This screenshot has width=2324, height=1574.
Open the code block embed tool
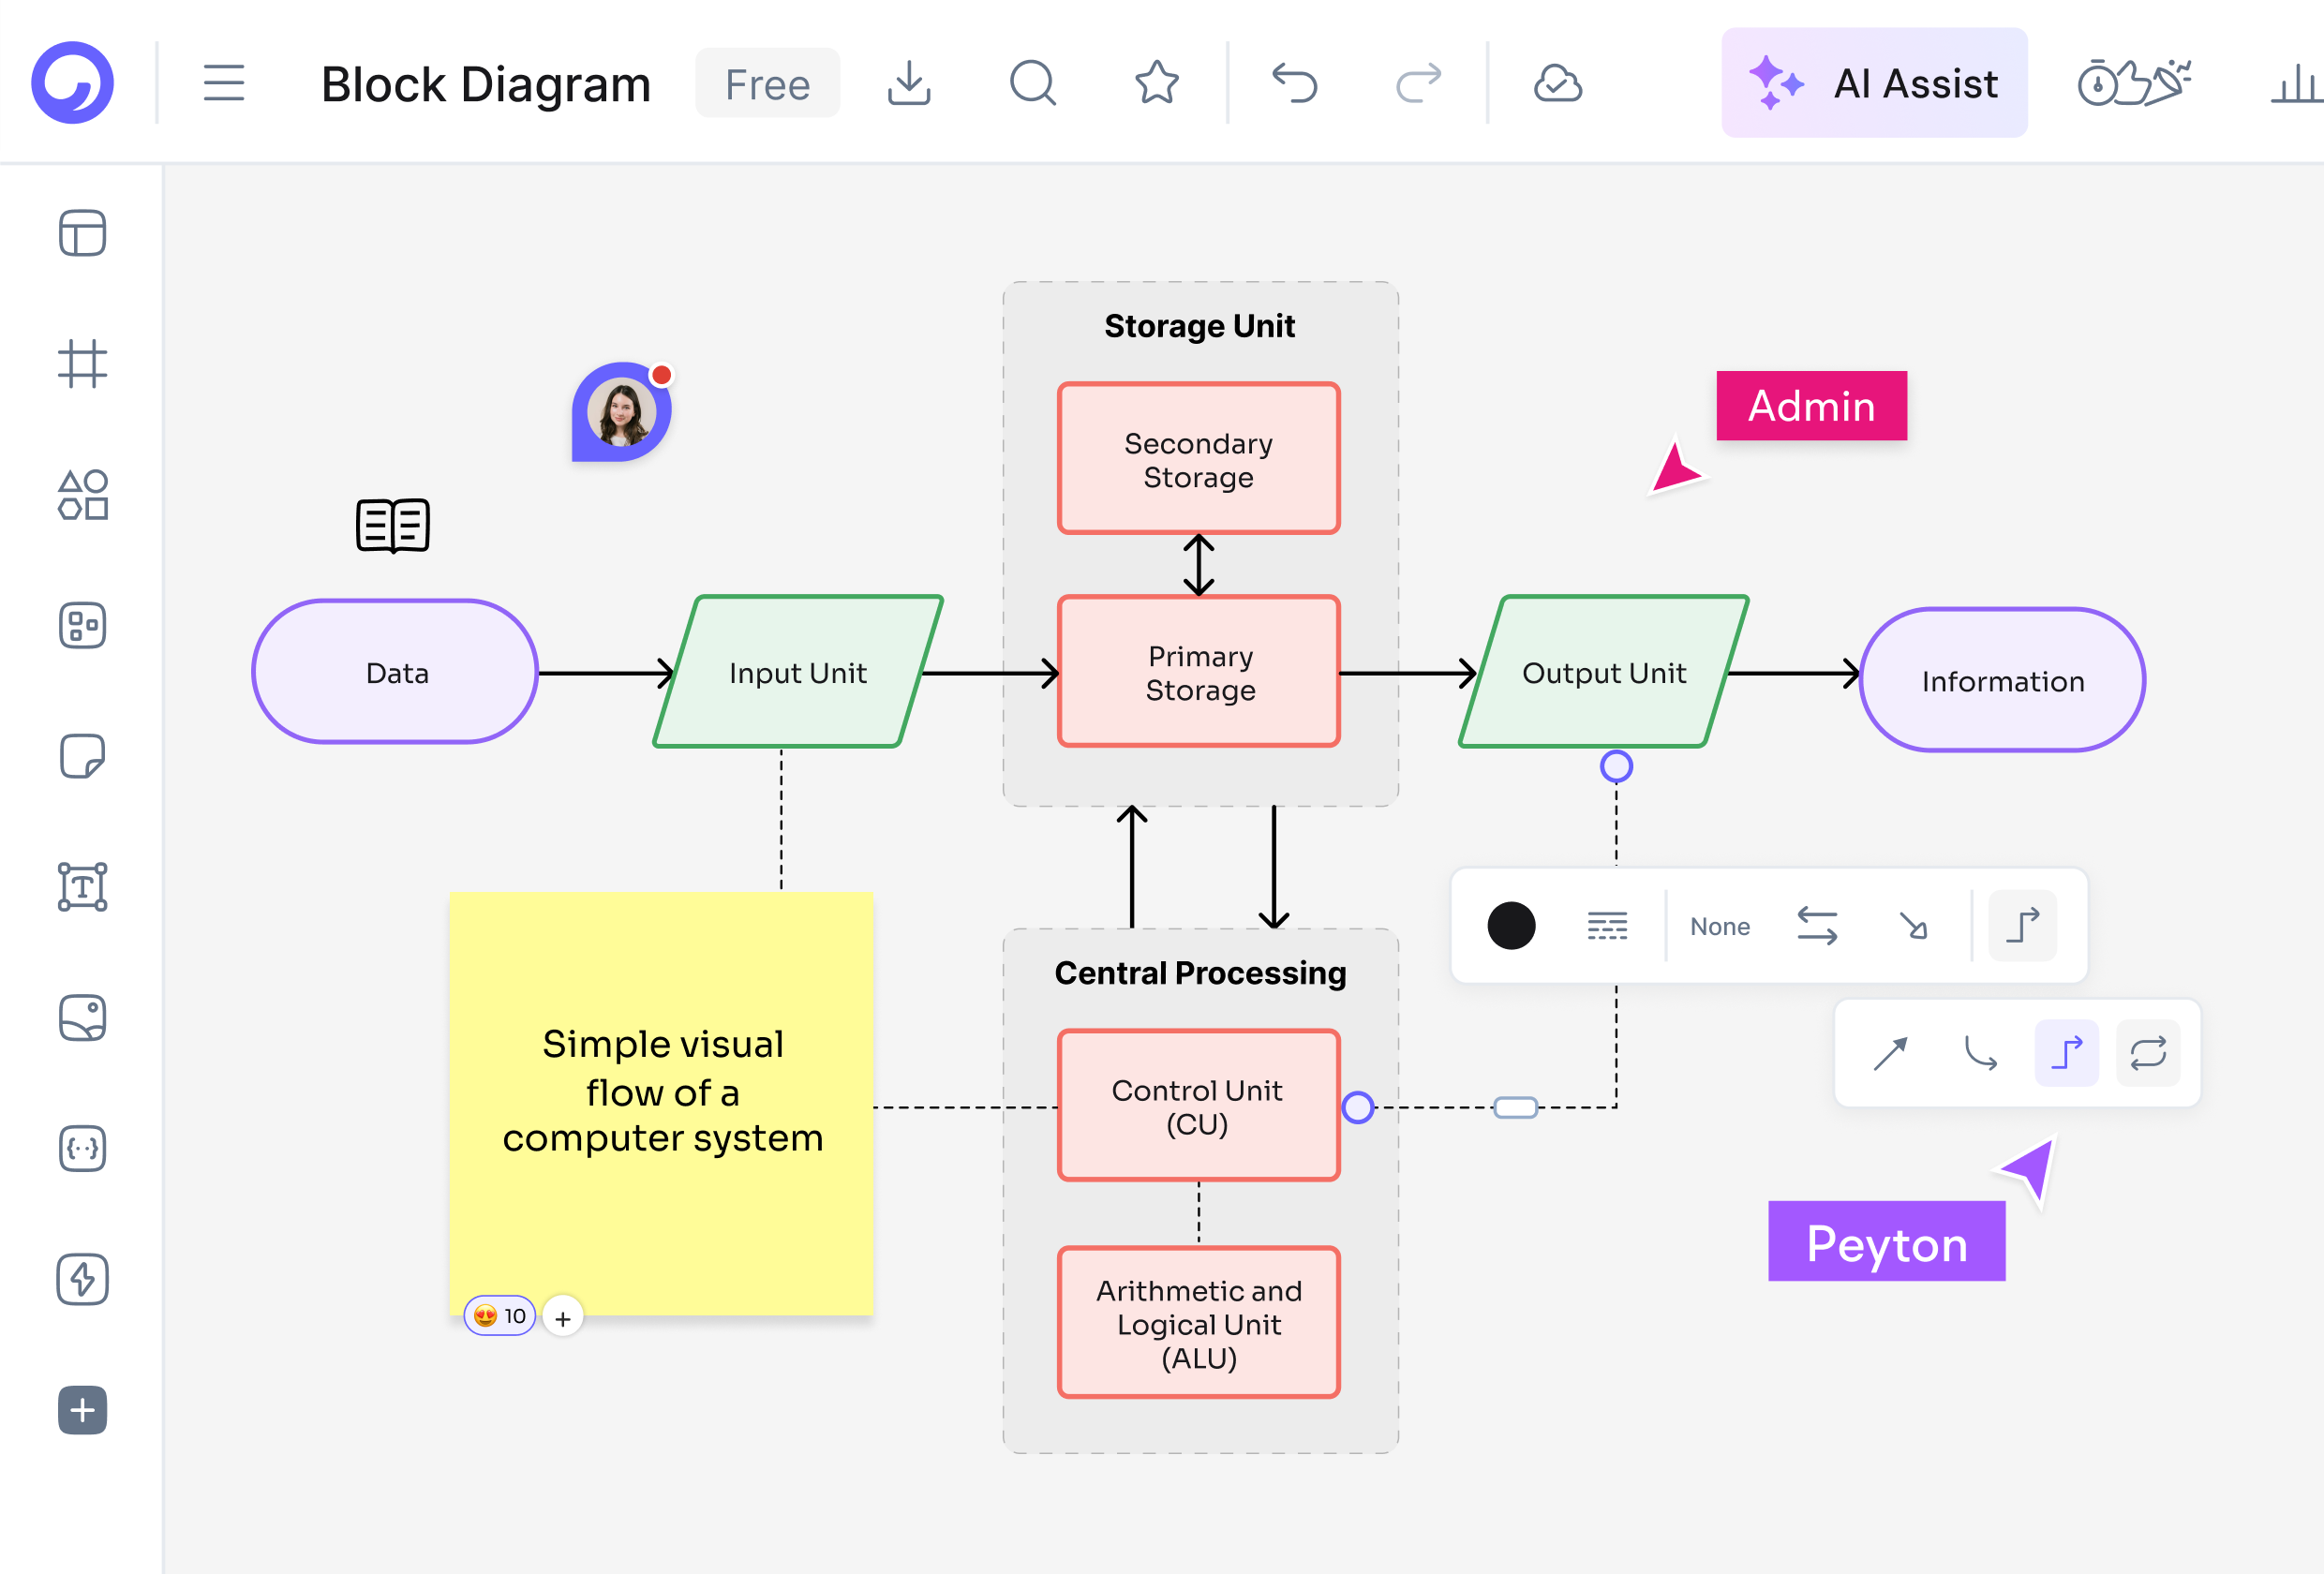83,1149
